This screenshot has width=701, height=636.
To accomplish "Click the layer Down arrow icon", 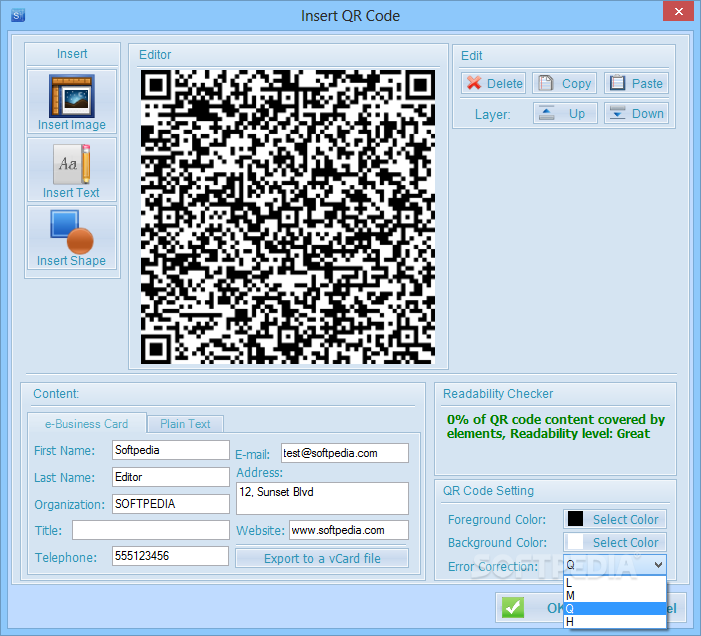I will pyautogui.click(x=617, y=113).
